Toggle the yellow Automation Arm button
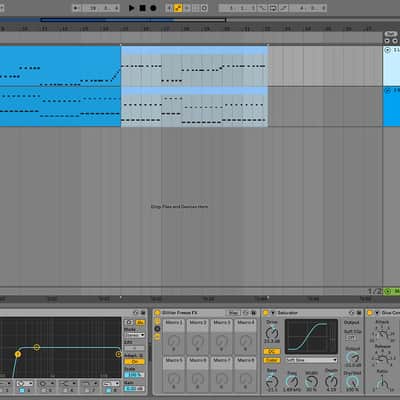The image size is (400, 400). click(178, 8)
